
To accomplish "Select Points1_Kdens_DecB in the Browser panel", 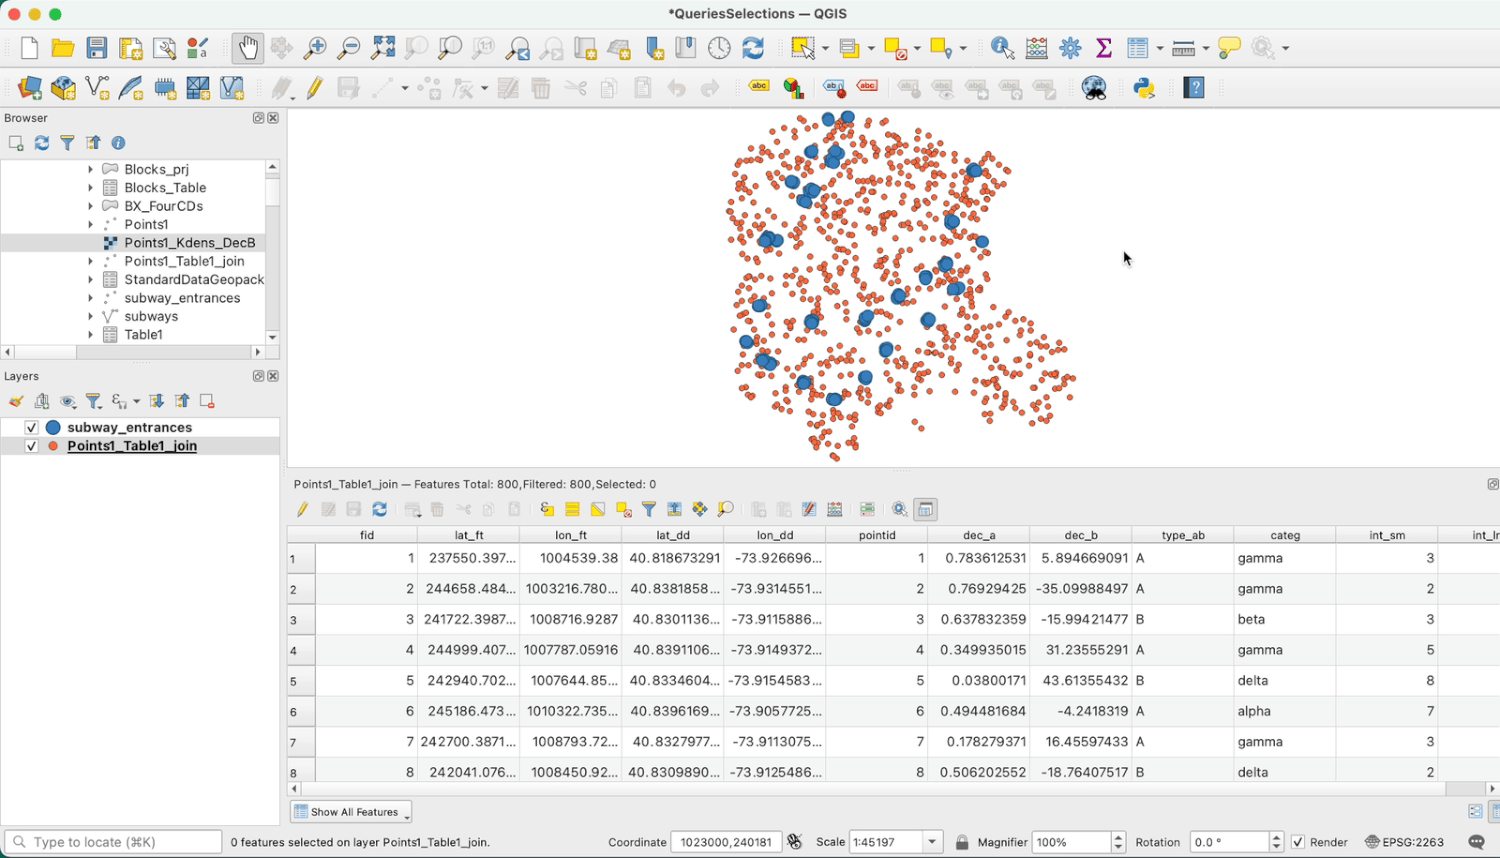I will pyautogui.click(x=190, y=242).
